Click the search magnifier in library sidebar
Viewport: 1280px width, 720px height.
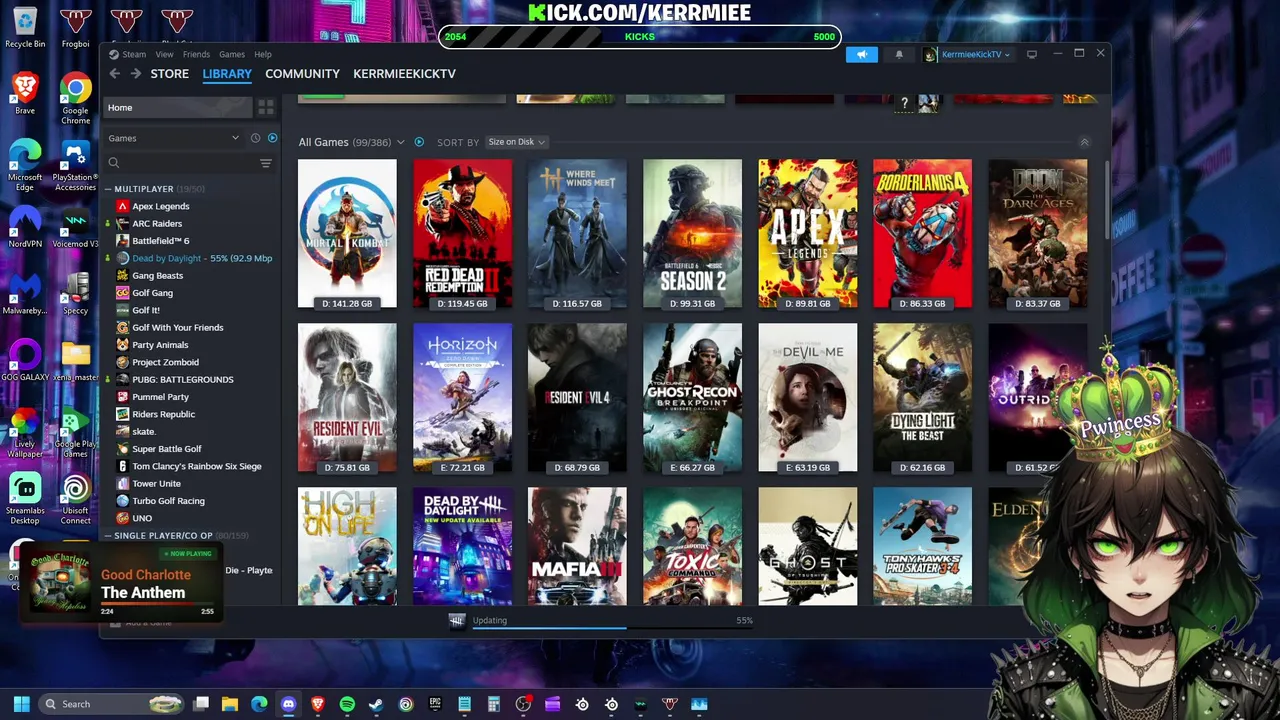point(114,163)
